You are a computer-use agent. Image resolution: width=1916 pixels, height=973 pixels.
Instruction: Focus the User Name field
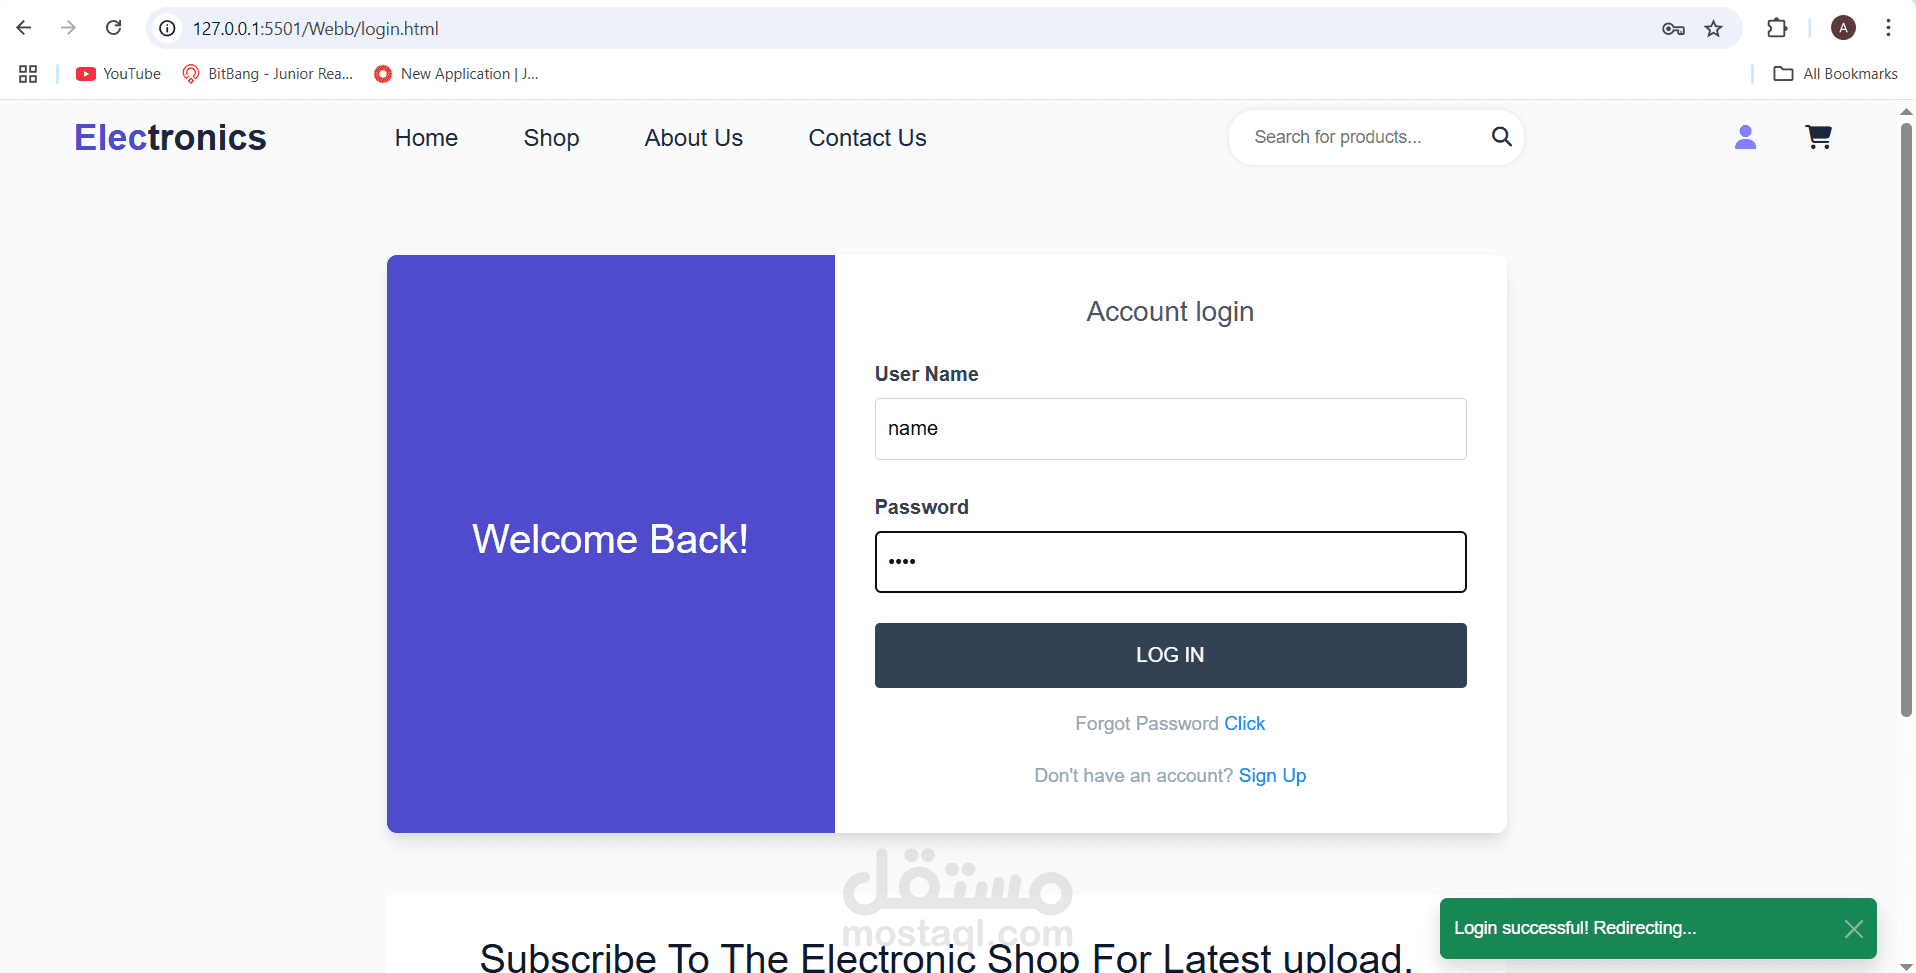[x=1170, y=429]
